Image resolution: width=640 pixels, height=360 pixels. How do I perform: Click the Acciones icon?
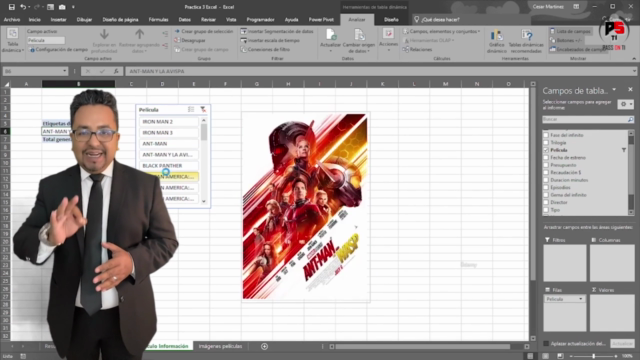[388, 34]
